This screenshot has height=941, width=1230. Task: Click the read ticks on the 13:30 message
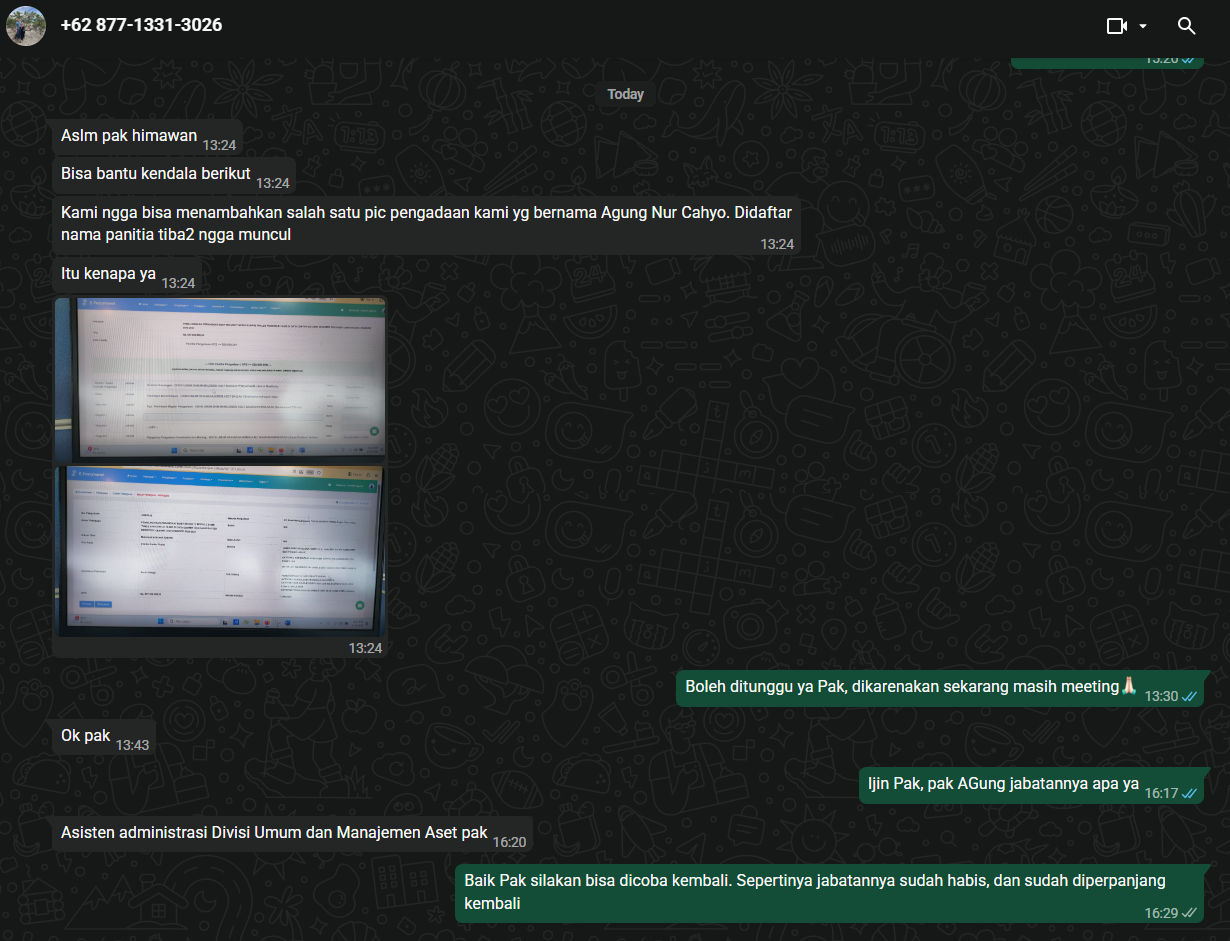[x=1189, y=696]
